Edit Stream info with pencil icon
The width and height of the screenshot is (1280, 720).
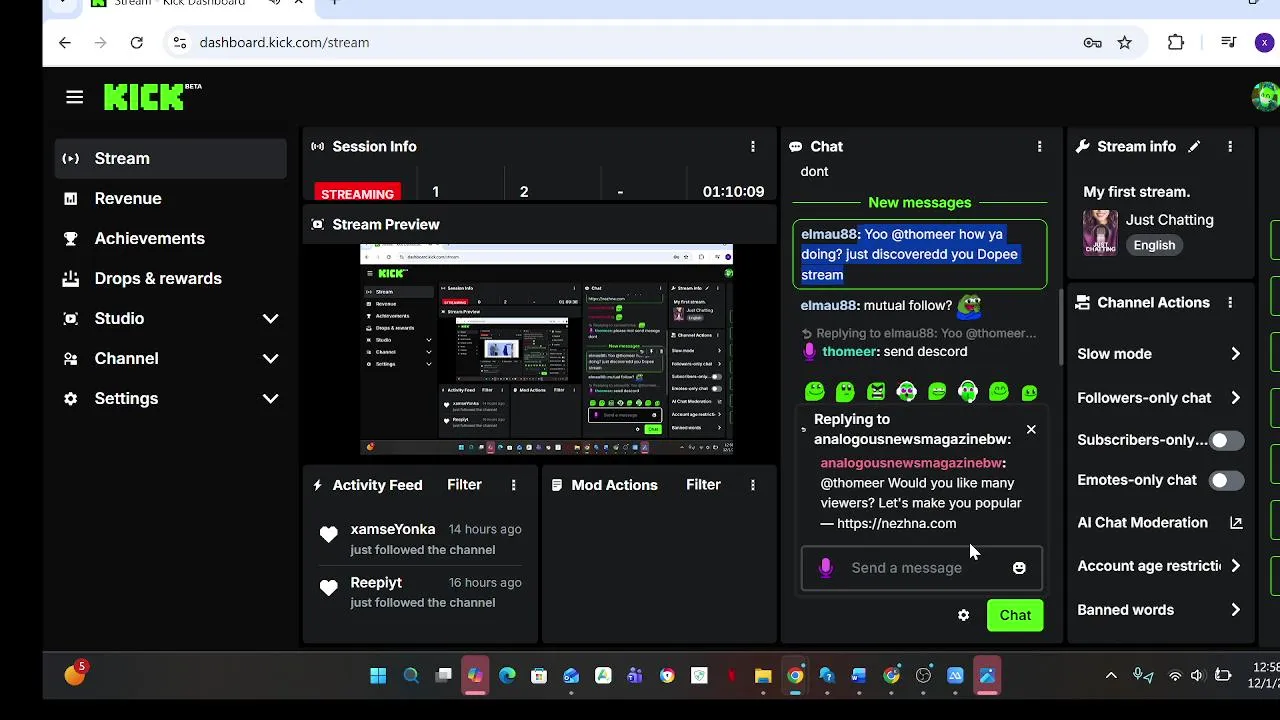[x=1194, y=146]
